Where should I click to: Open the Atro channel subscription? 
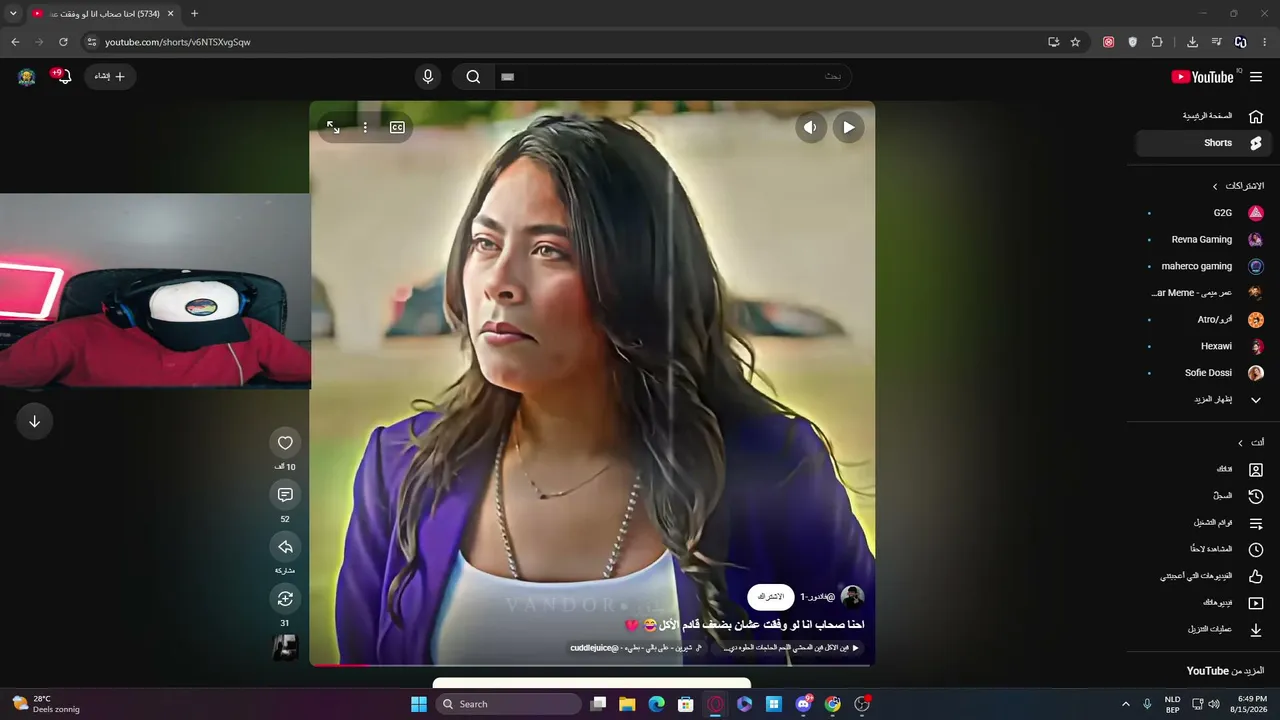click(x=1201, y=320)
